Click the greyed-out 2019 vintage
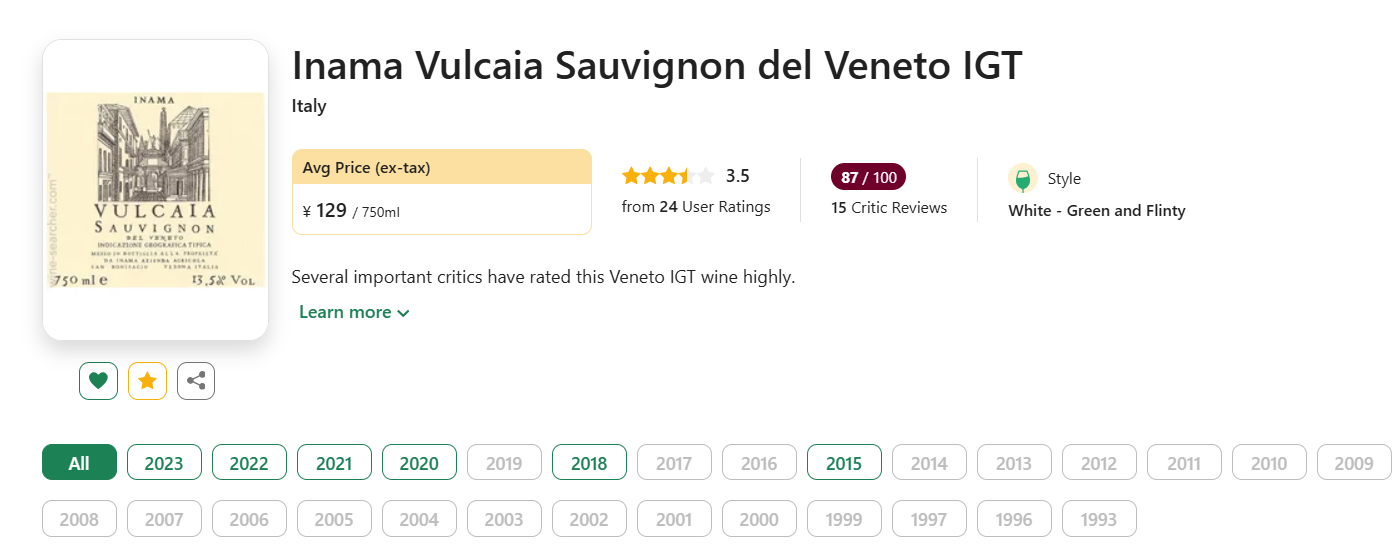 click(x=504, y=463)
